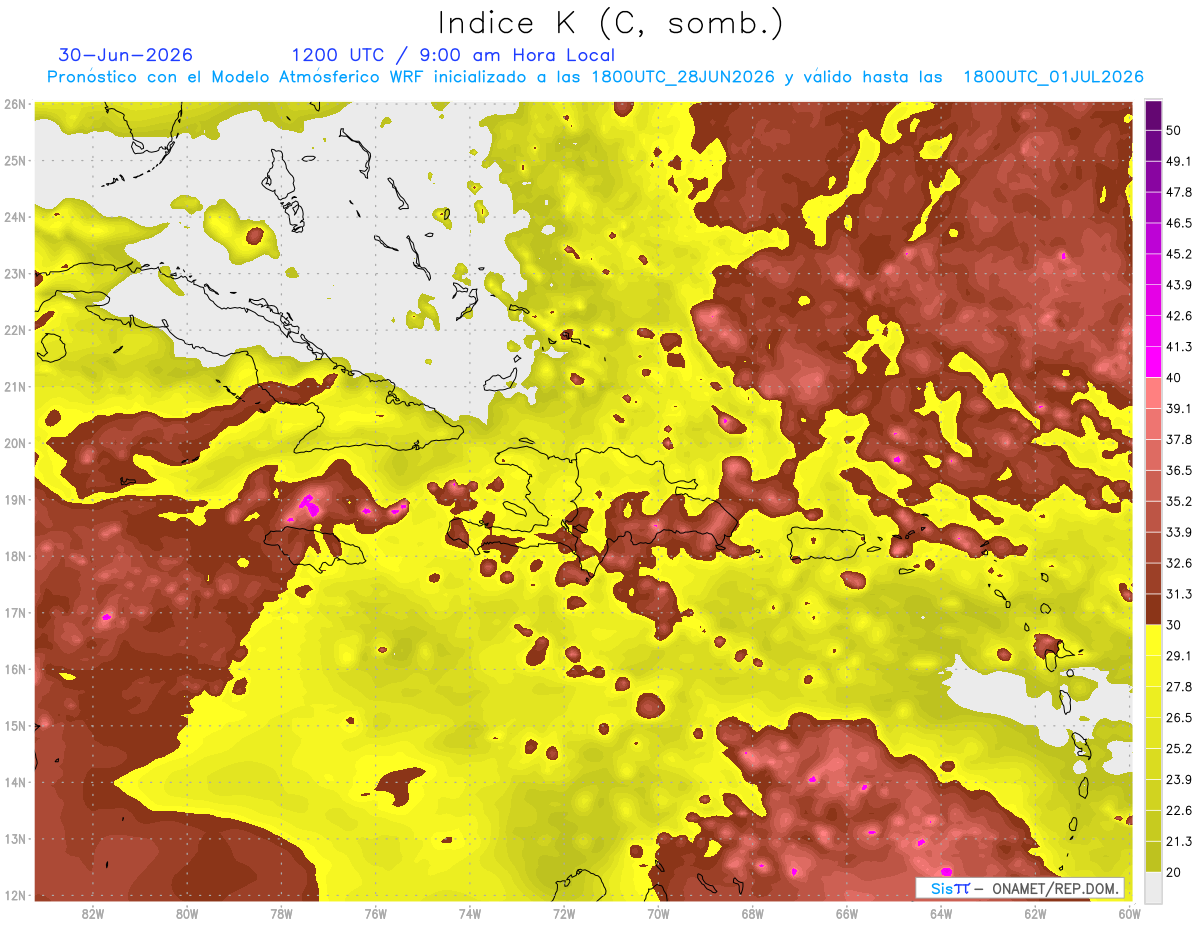Click the colorbar value '47.8'
Screen dimensions: 1200x927
point(1179,192)
